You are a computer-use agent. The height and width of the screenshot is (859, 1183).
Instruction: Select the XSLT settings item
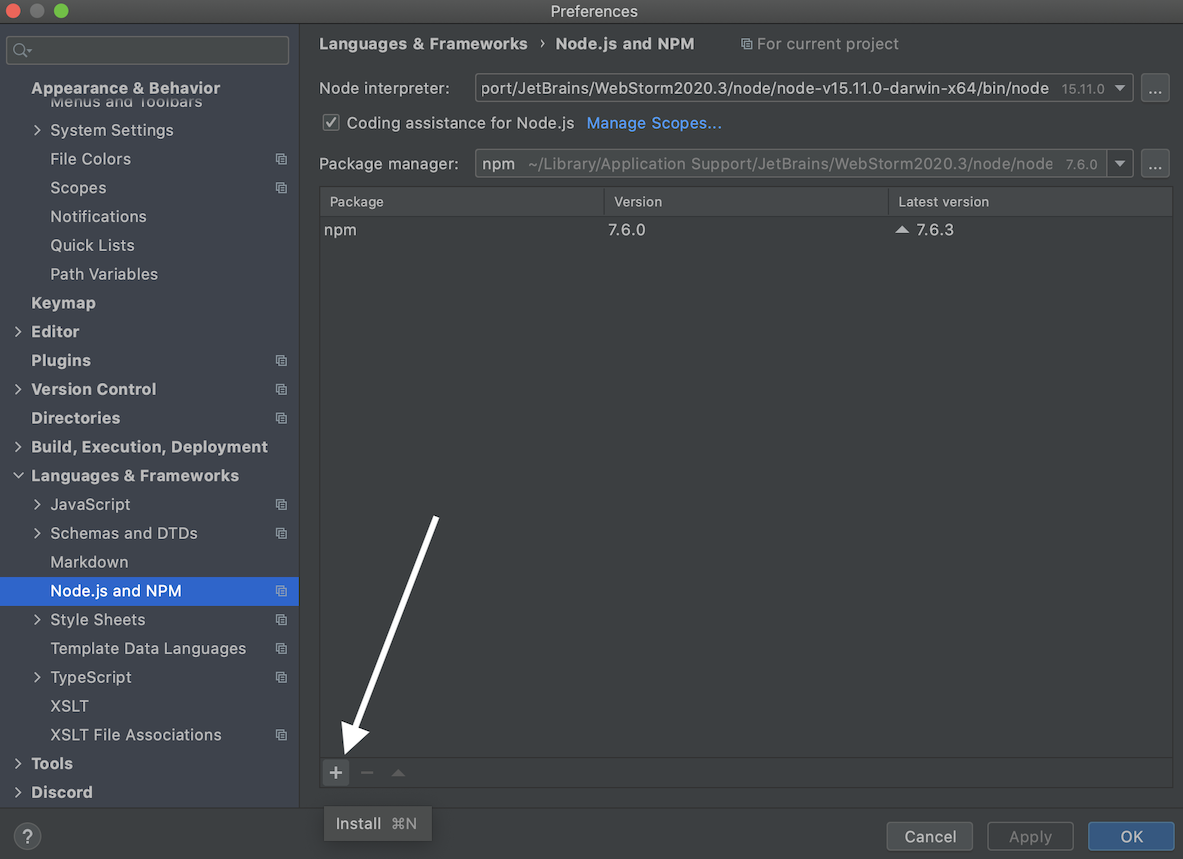[x=69, y=706]
